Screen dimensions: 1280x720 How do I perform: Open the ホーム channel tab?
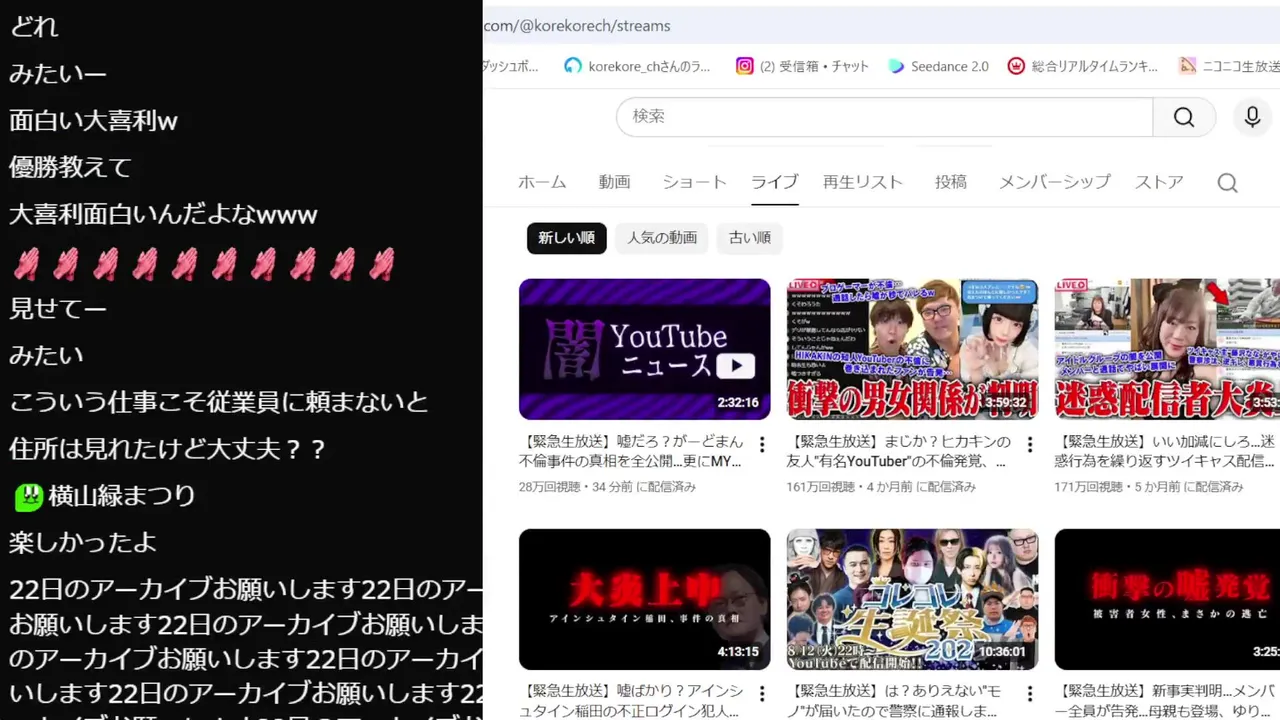542,182
